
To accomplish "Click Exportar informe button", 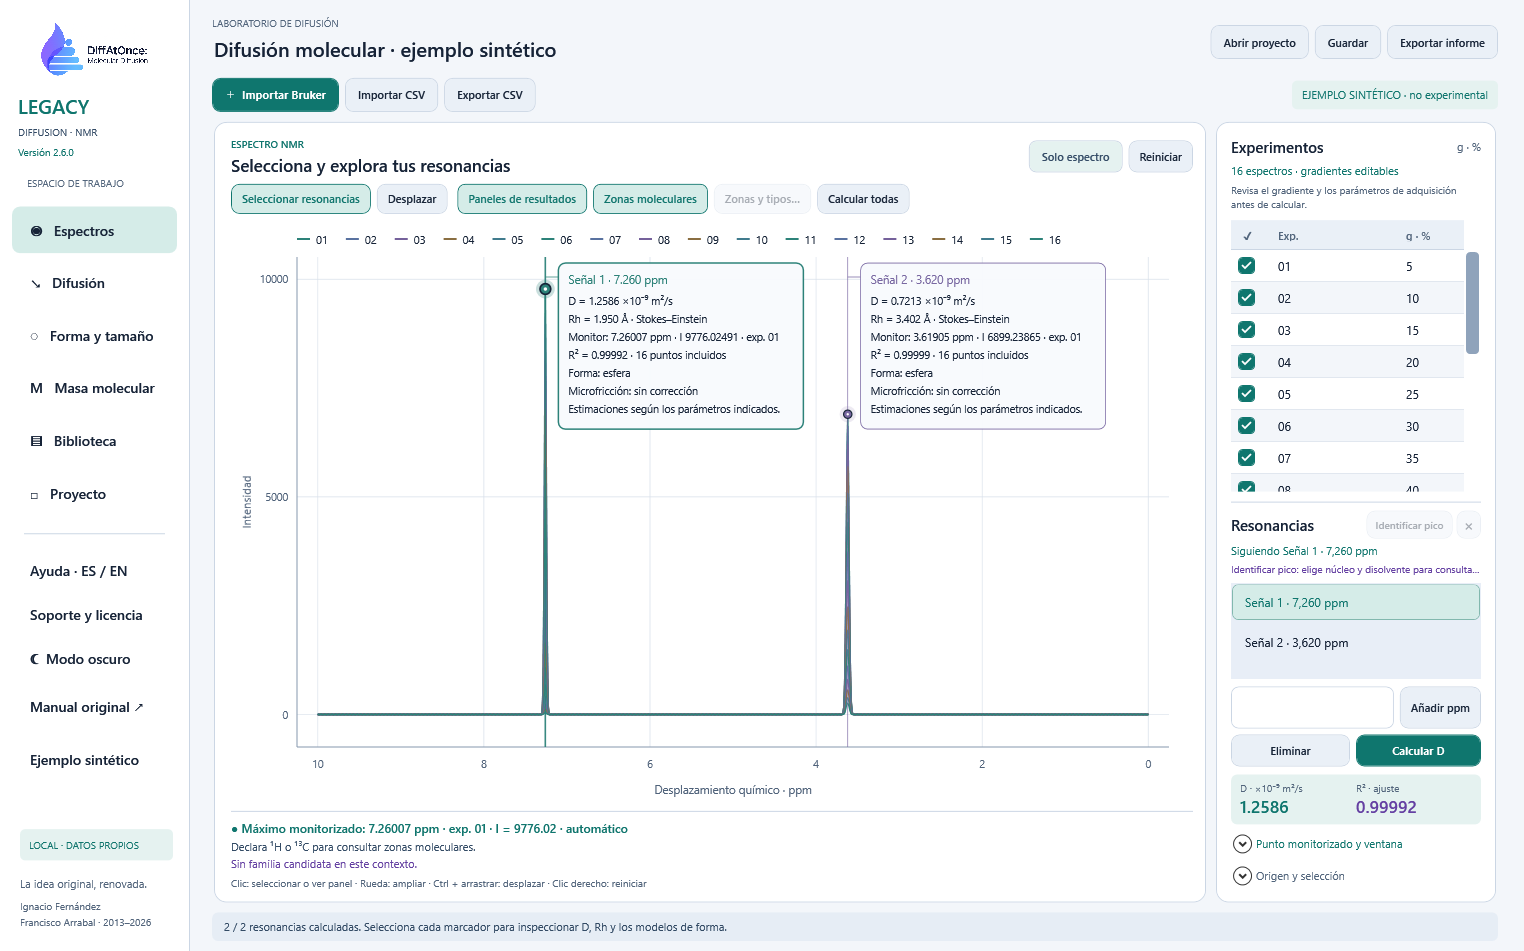I will (1442, 43).
